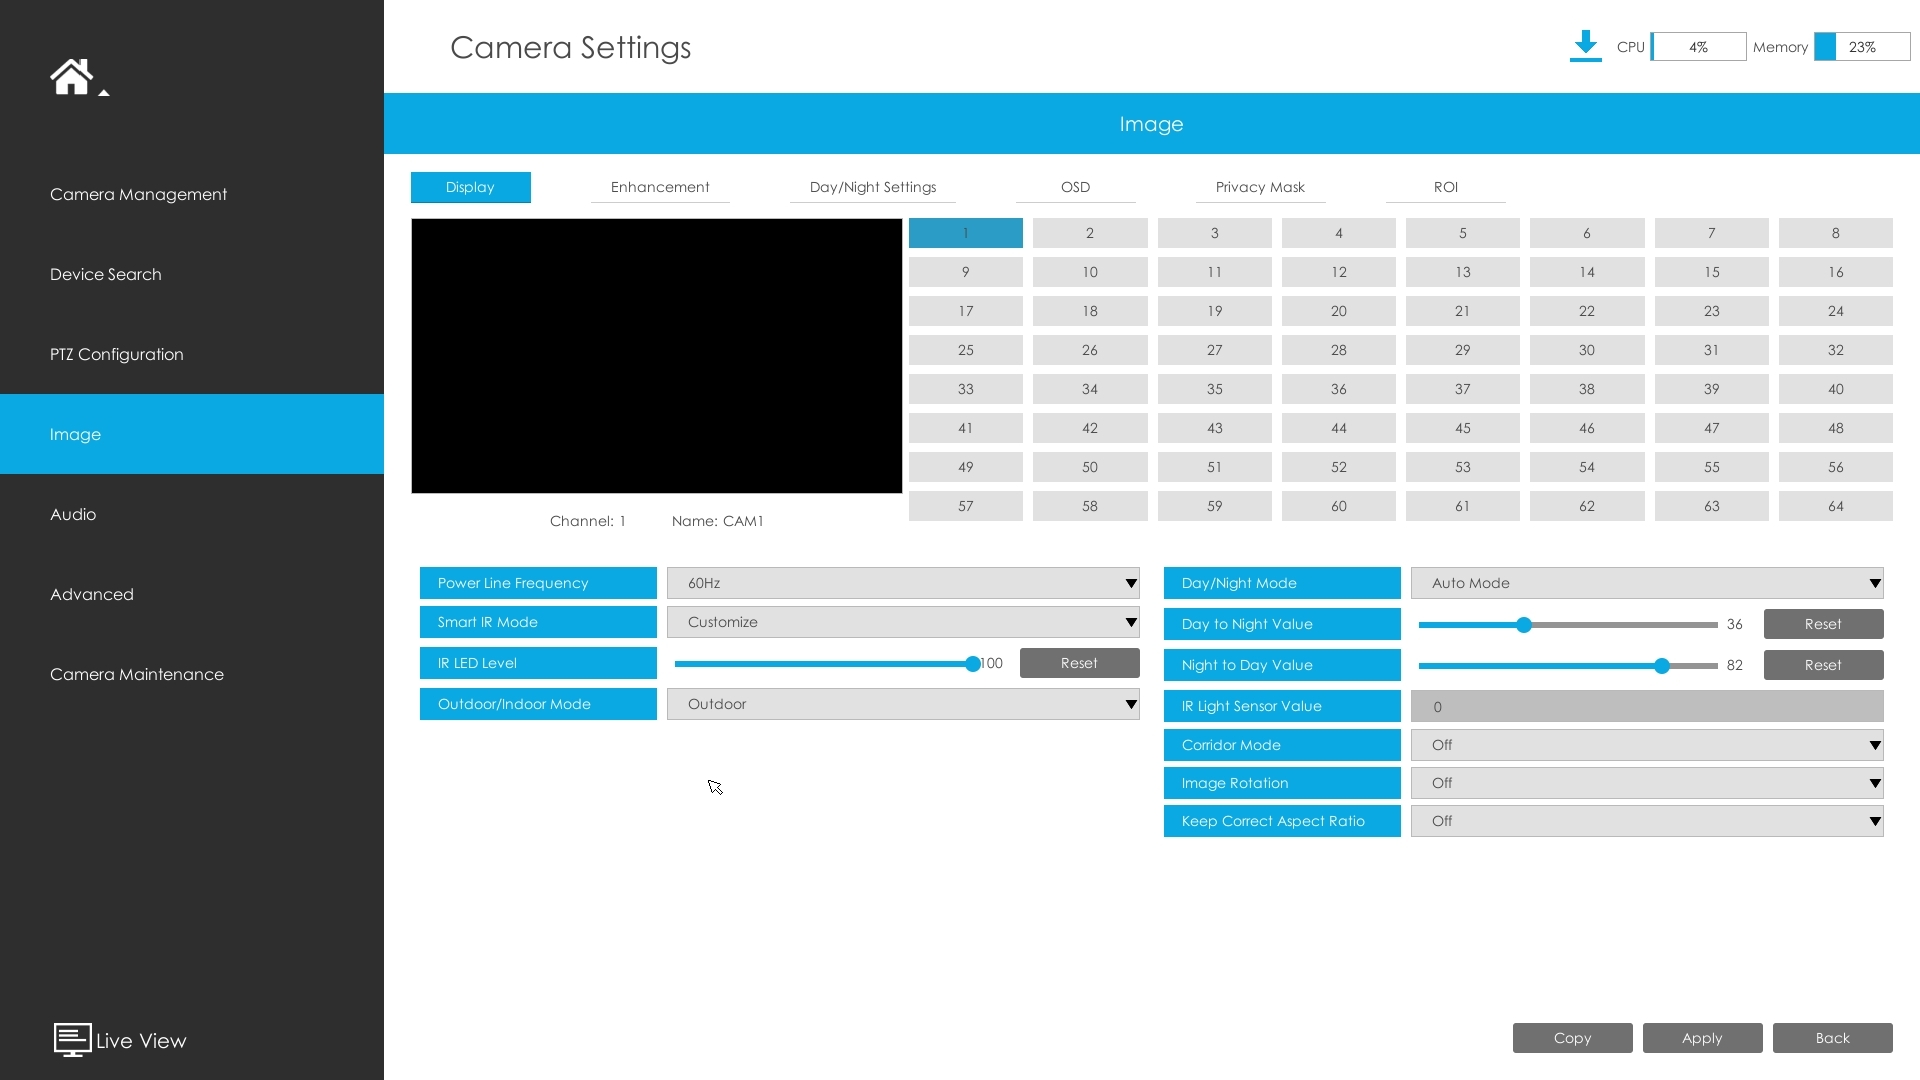This screenshot has width=1920, height=1080.
Task: Switch to Enhancement tab
Action: pyautogui.click(x=660, y=187)
